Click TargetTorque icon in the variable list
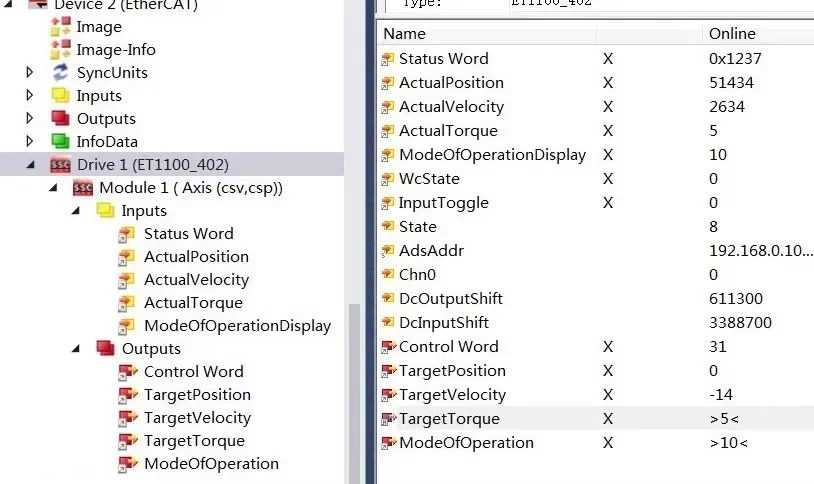814x484 pixels. [388, 419]
